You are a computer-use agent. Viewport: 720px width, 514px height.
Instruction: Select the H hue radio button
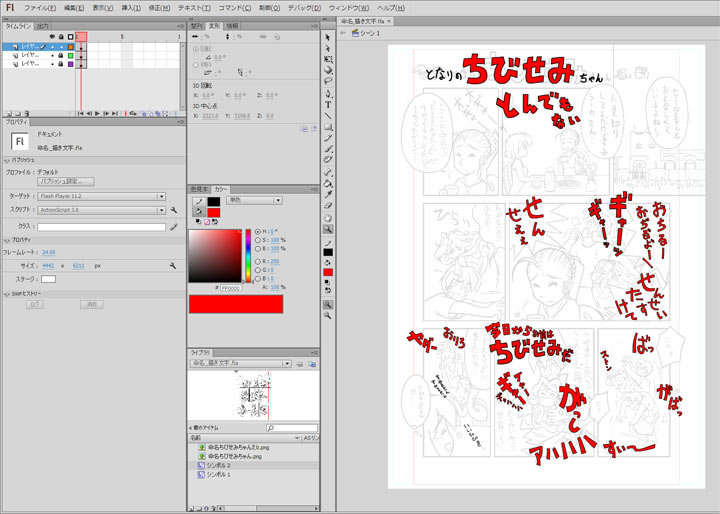256,231
